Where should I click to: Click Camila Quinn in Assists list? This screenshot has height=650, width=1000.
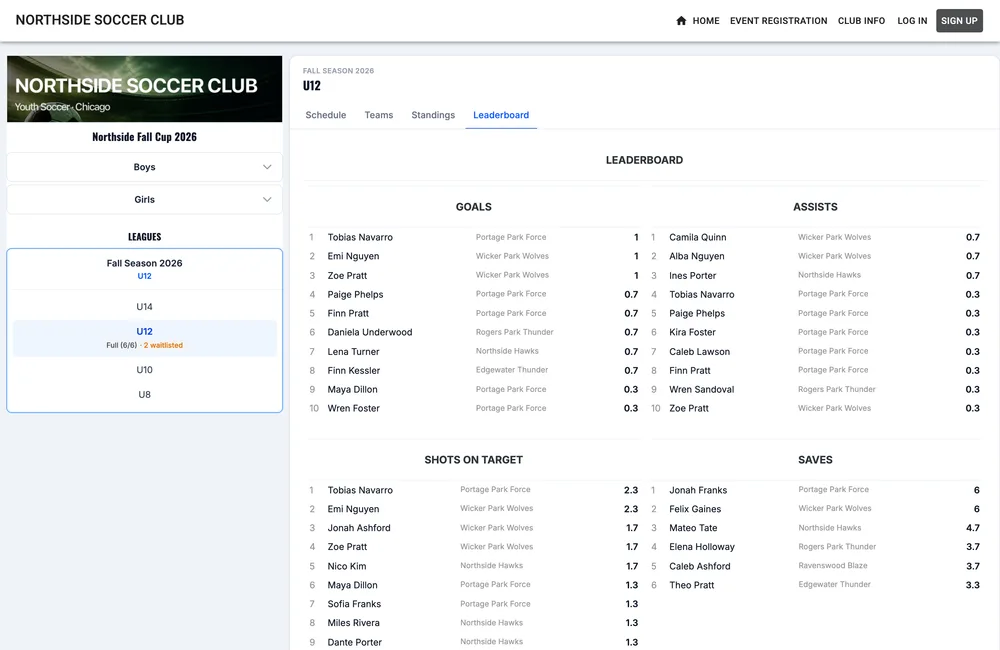[698, 237]
